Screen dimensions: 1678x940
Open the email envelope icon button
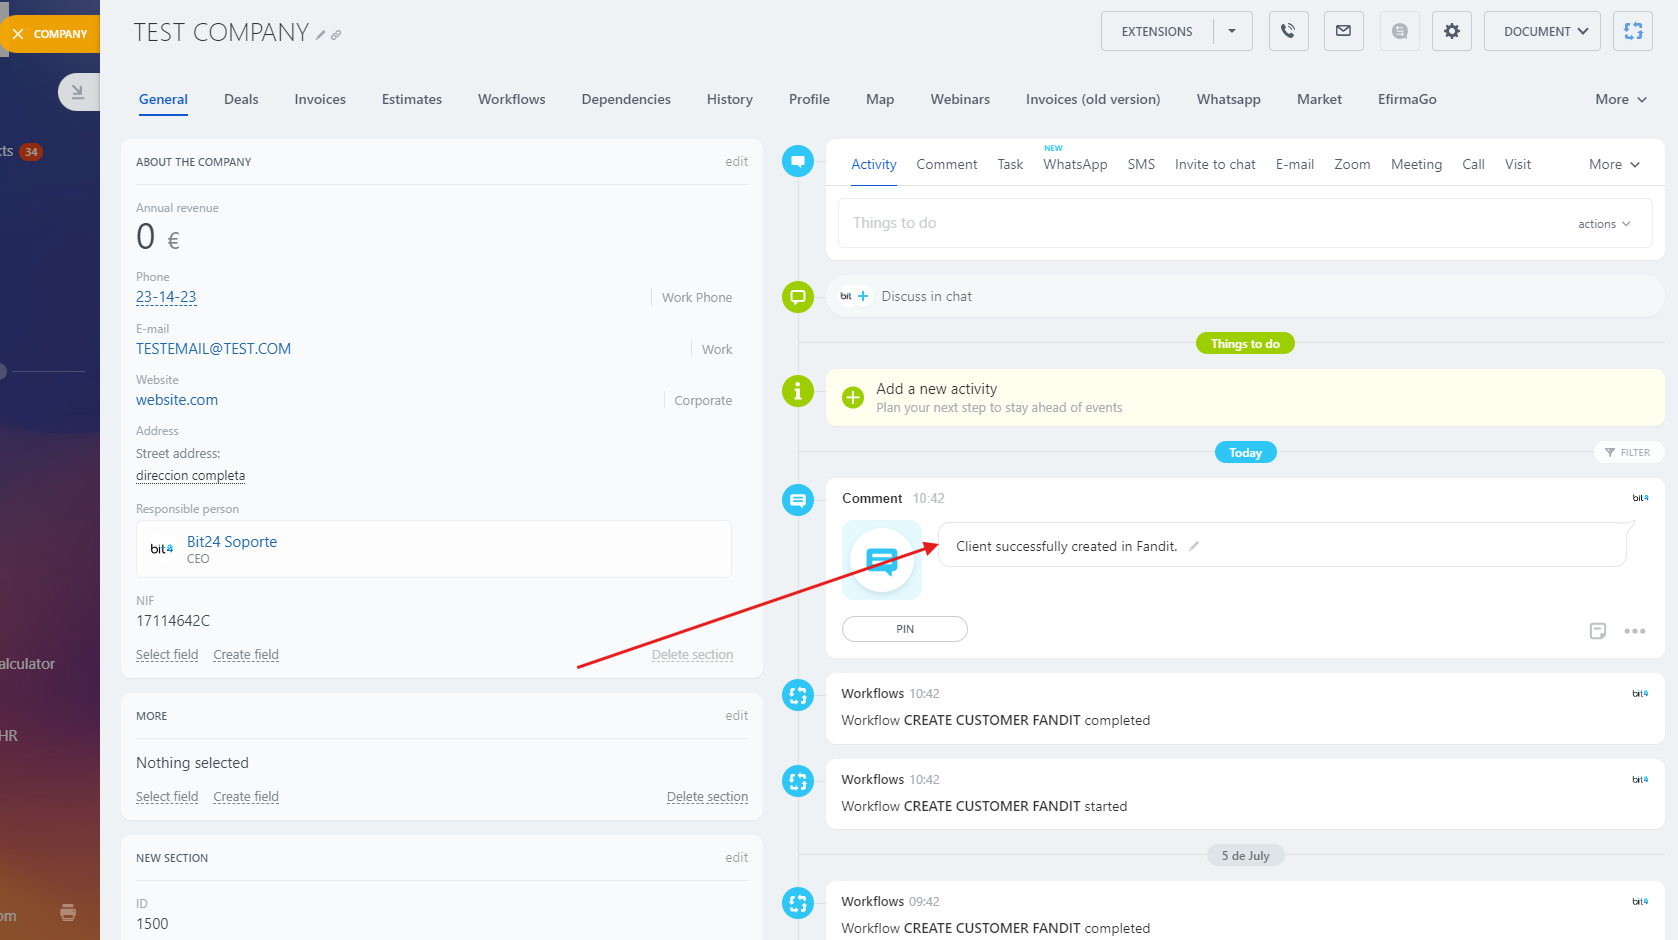[x=1343, y=31]
